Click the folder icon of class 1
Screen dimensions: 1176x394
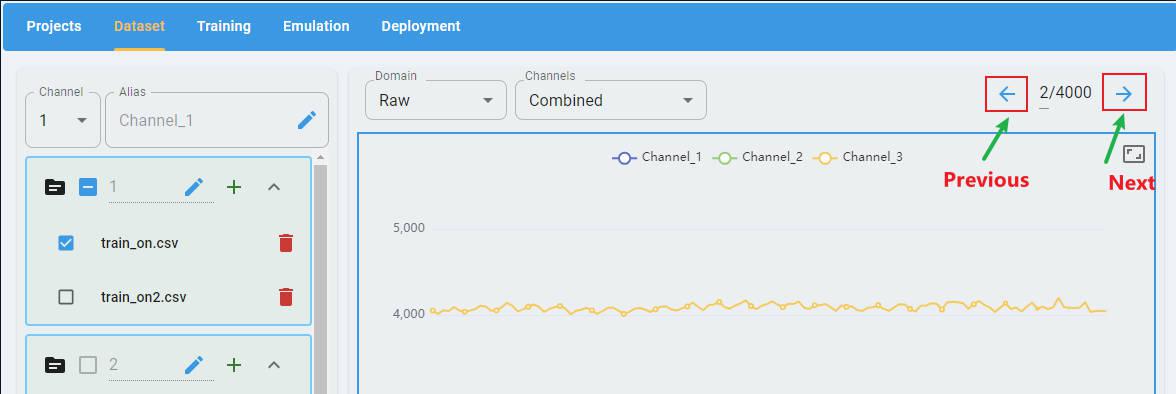(55, 187)
